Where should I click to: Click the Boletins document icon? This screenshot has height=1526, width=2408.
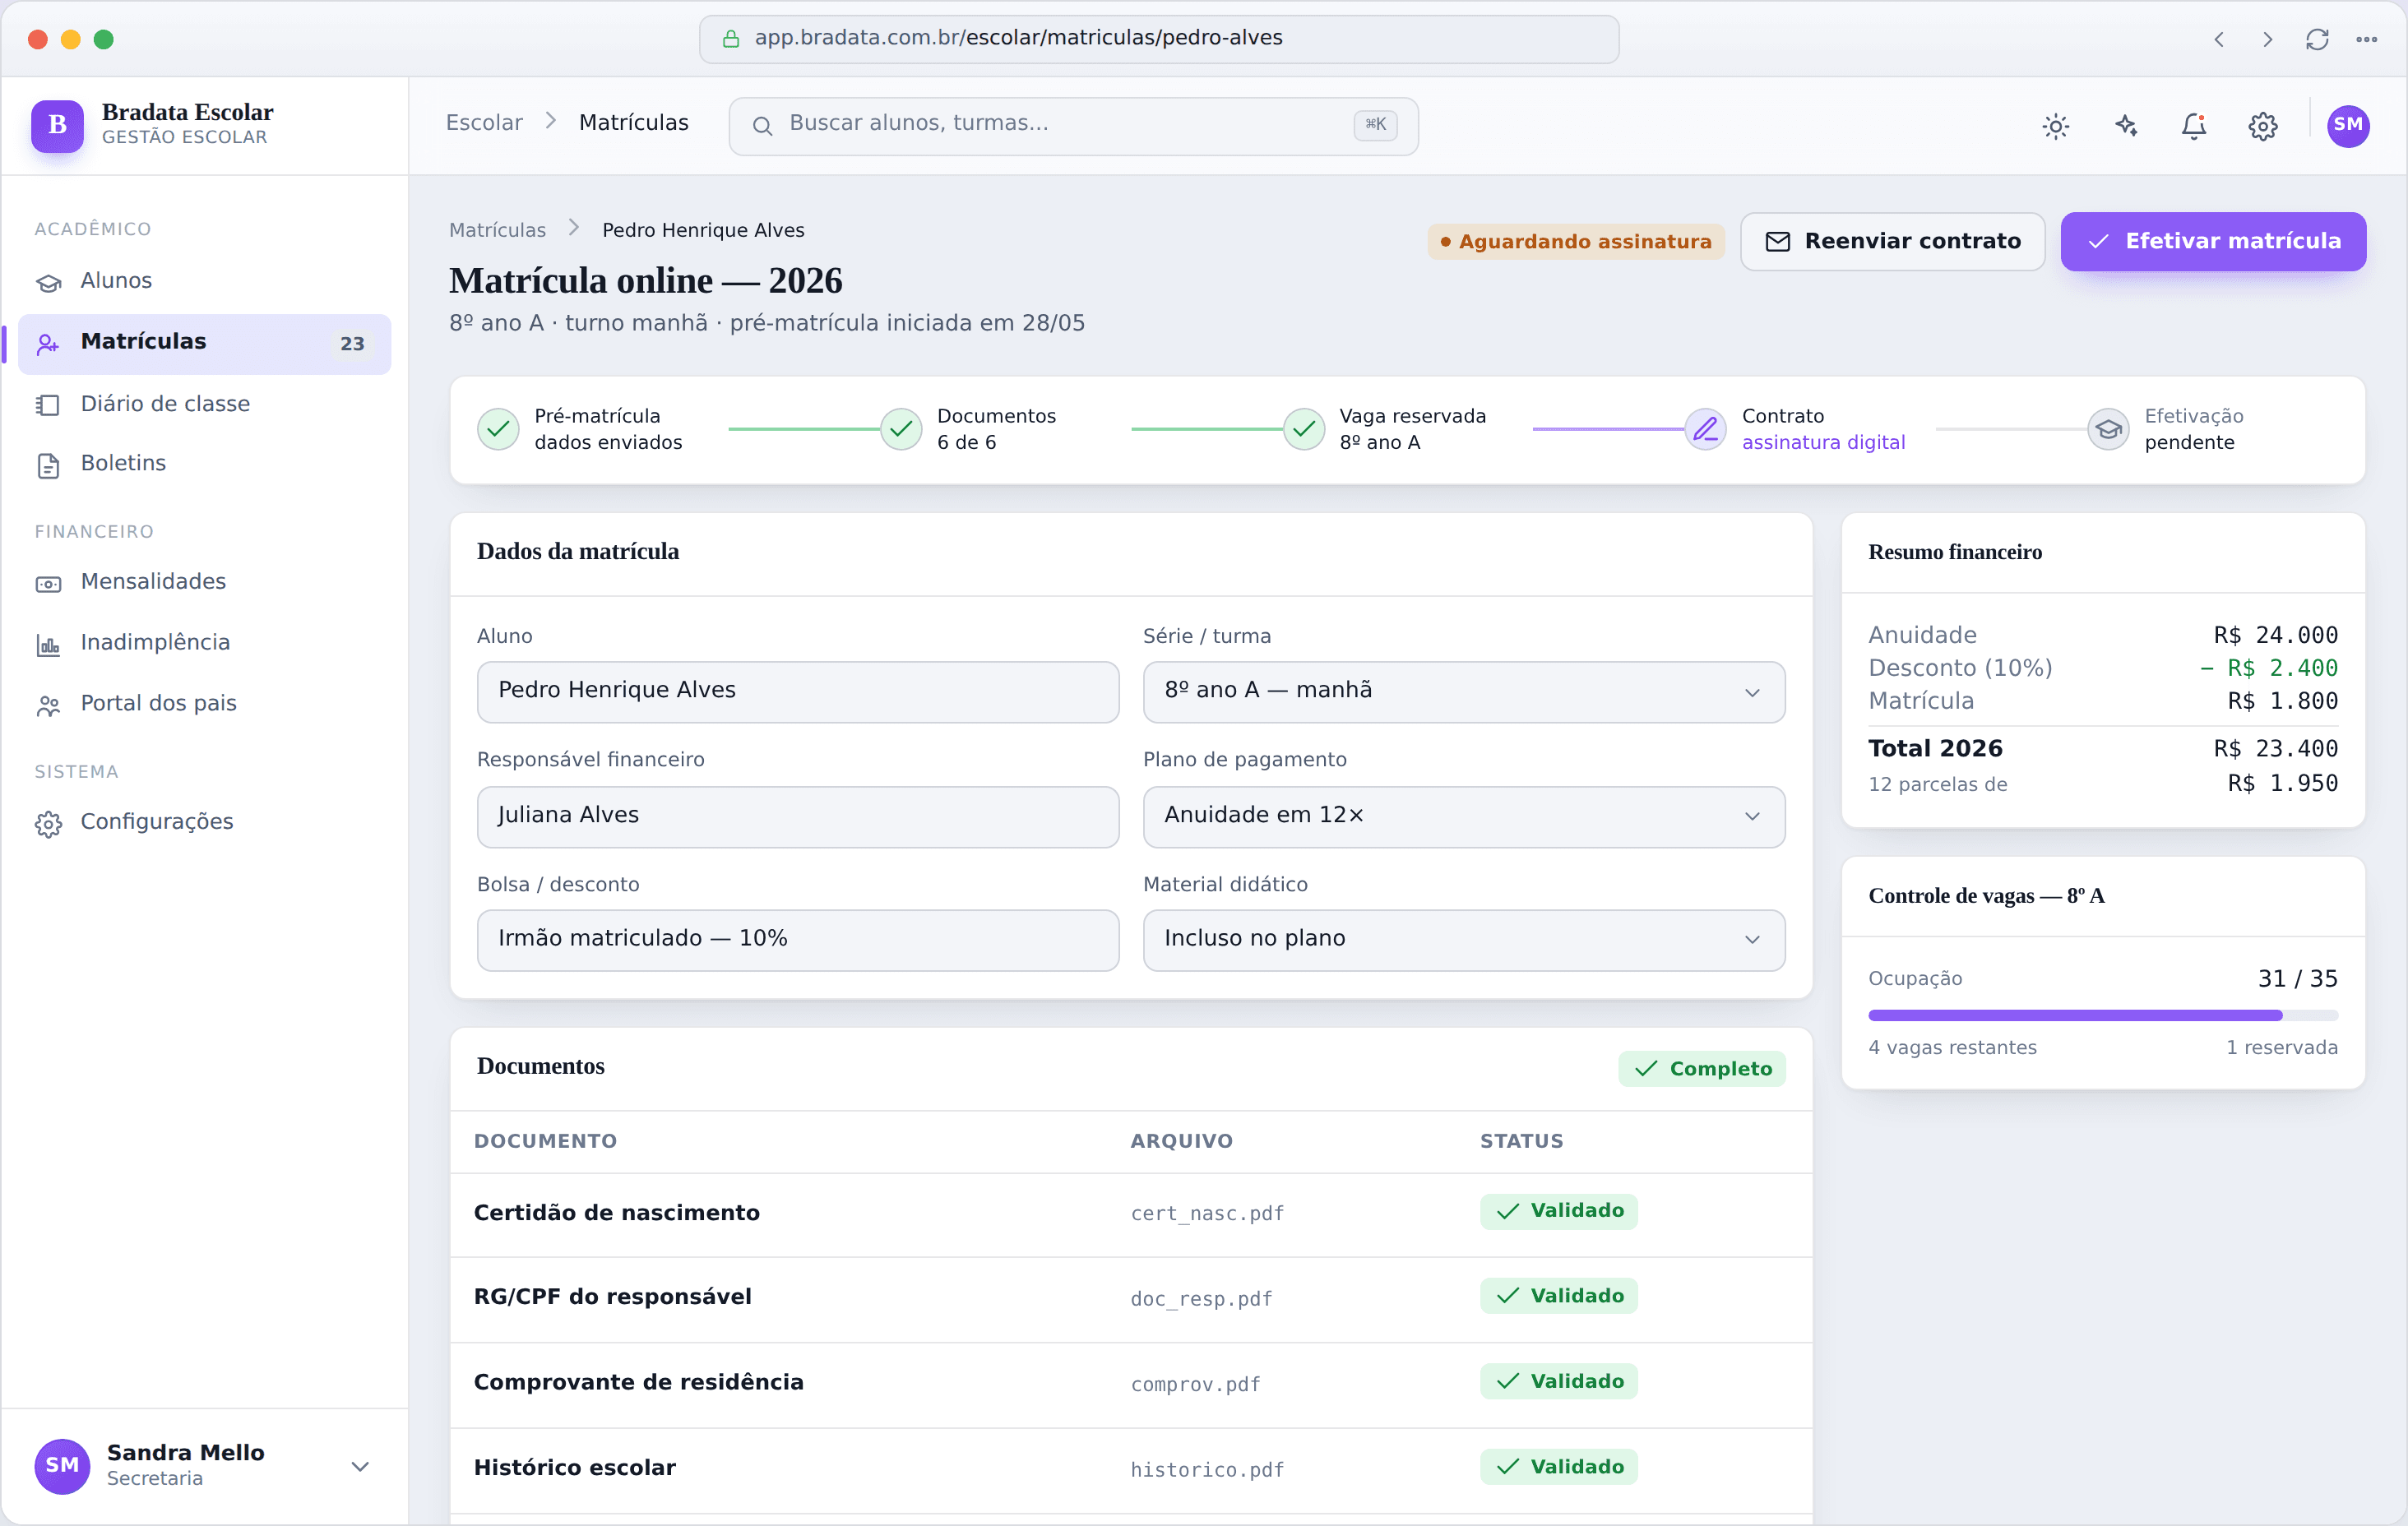(x=48, y=465)
